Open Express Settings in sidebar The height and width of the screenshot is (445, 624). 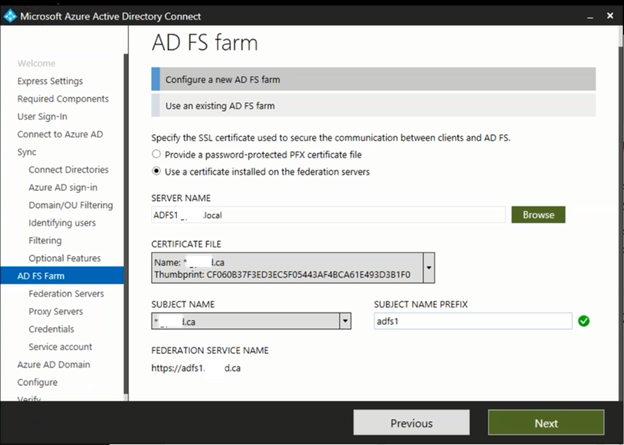coord(50,81)
